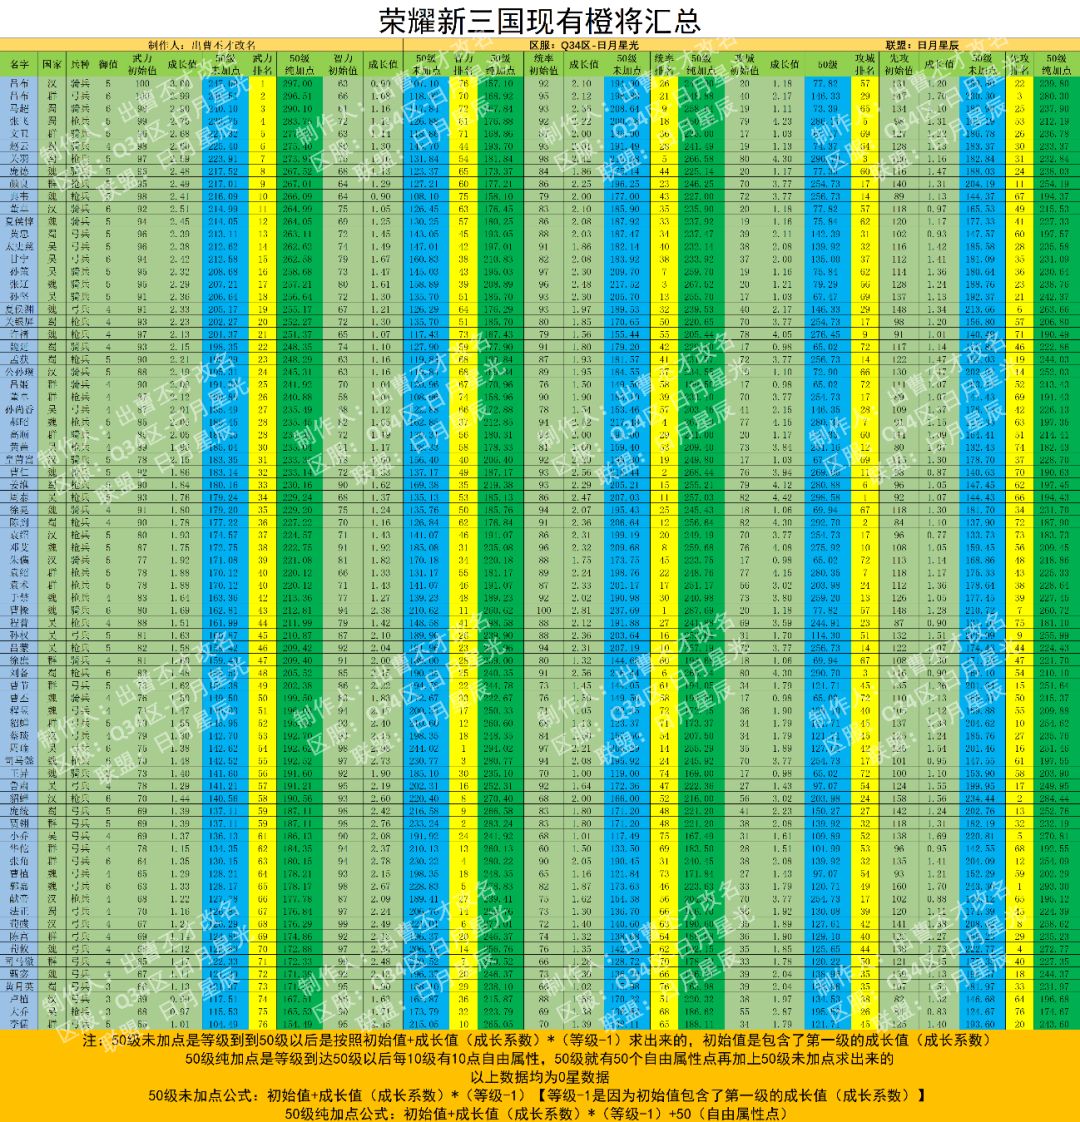
Task: Click the 统率初始值 column header
Action: click(544, 64)
